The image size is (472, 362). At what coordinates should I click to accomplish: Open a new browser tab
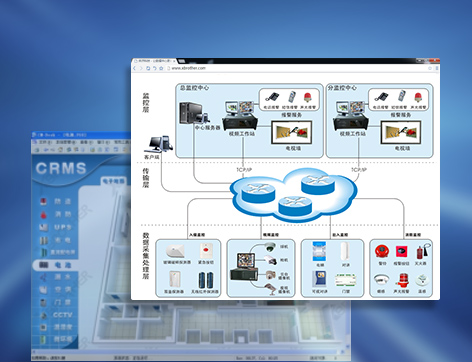[181, 61]
